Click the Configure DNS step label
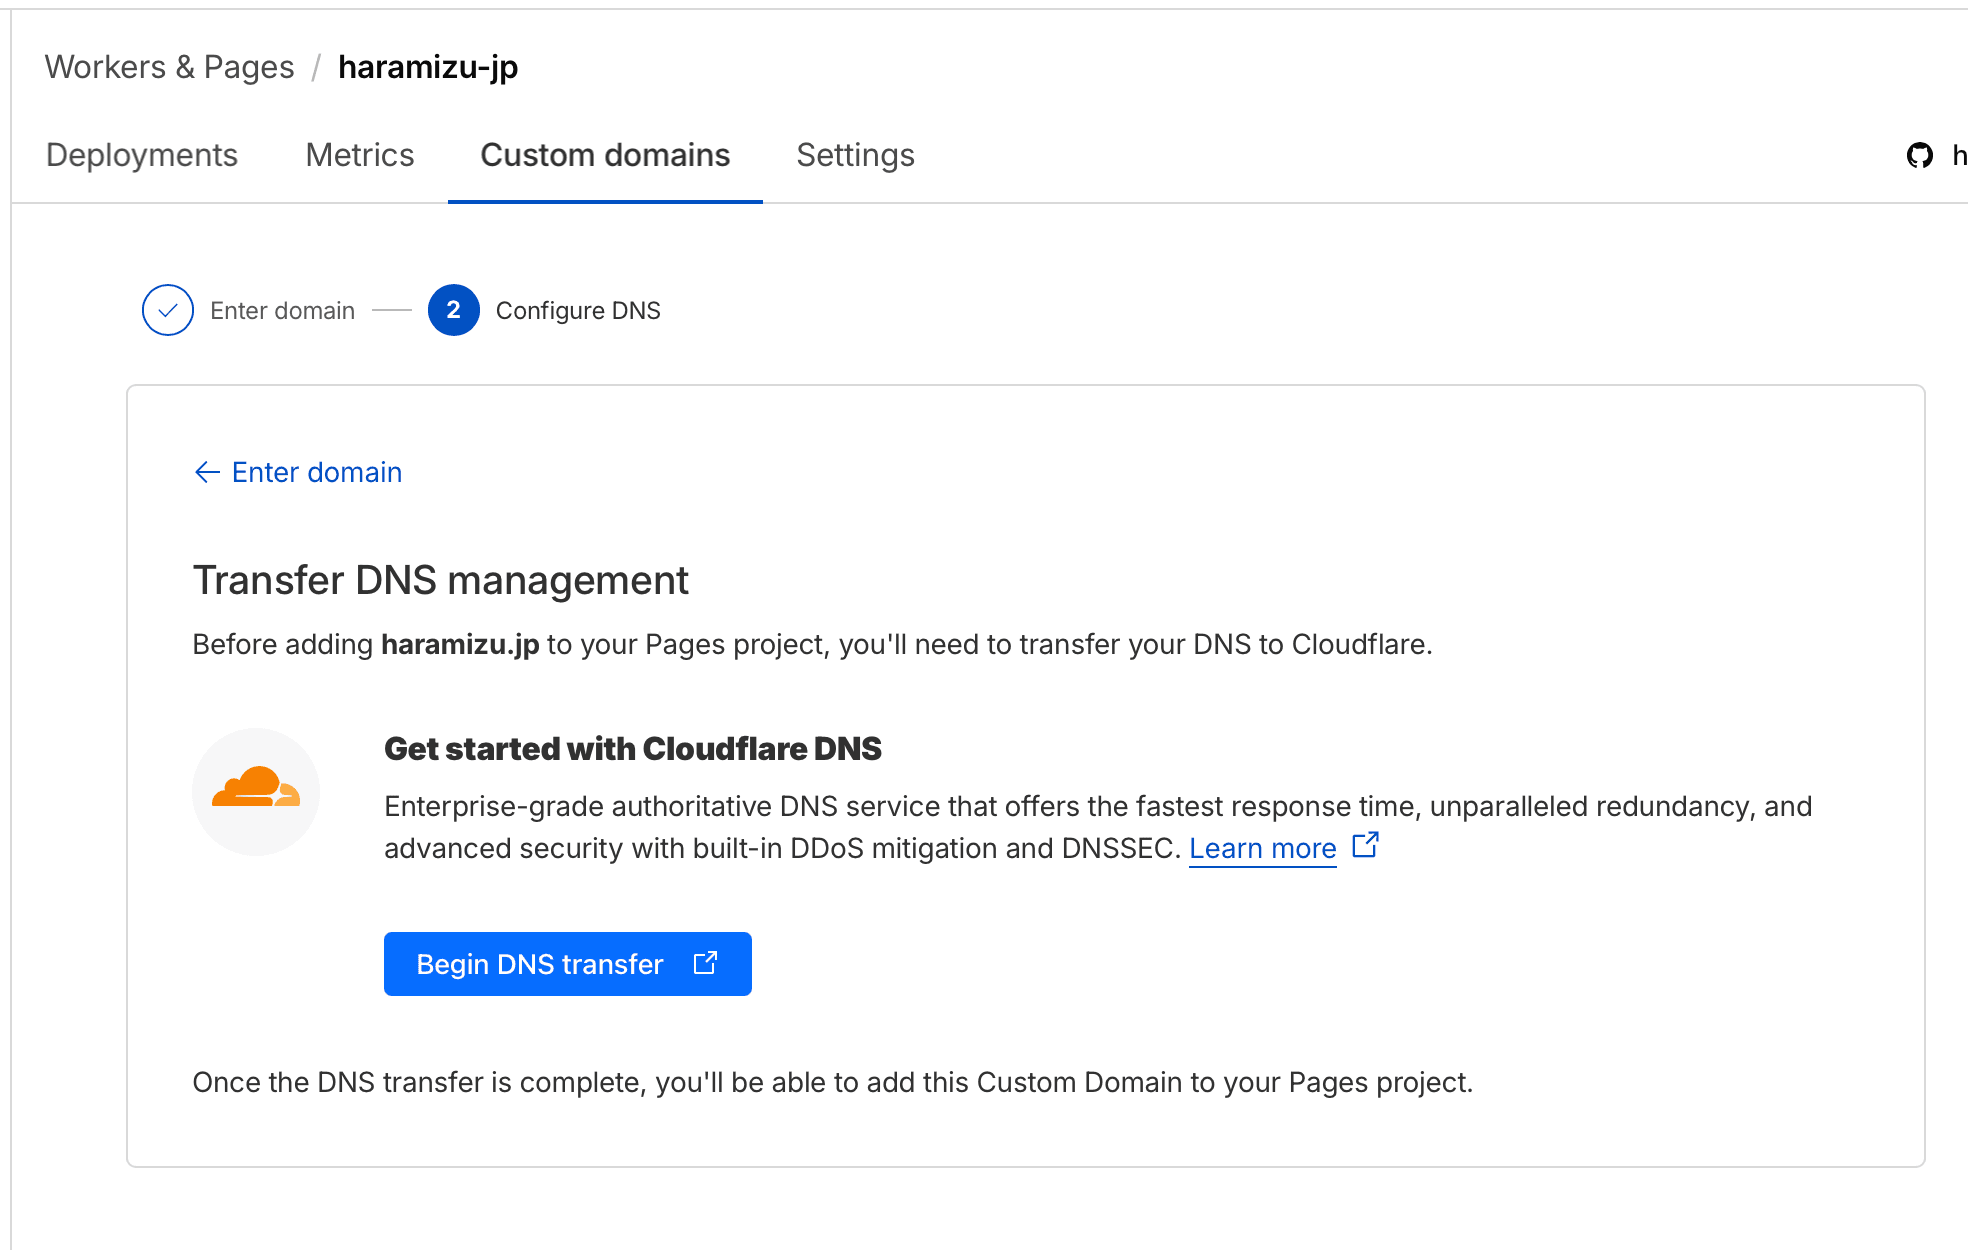Image resolution: width=1968 pixels, height=1250 pixels. point(578,311)
